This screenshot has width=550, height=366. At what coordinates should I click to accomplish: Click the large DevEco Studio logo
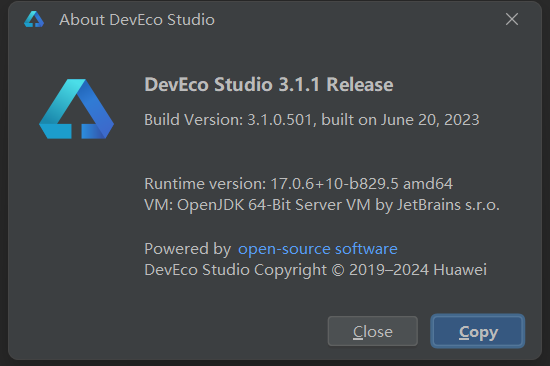(76, 109)
